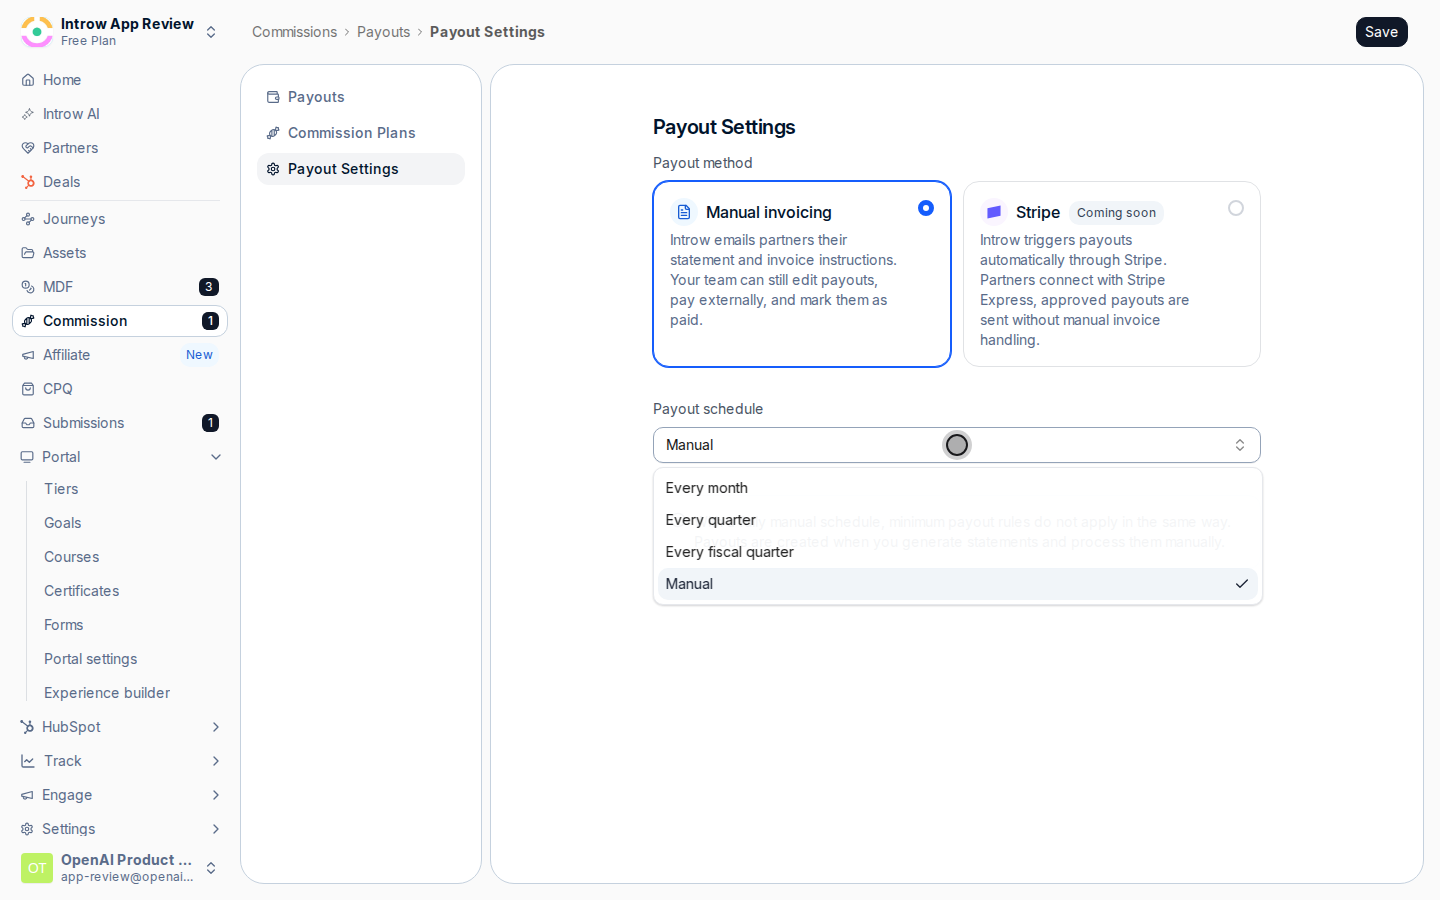Viewport: 1440px width, 900px height.
Task: Click the CPQ icon
Action: (x=28, y=389)
